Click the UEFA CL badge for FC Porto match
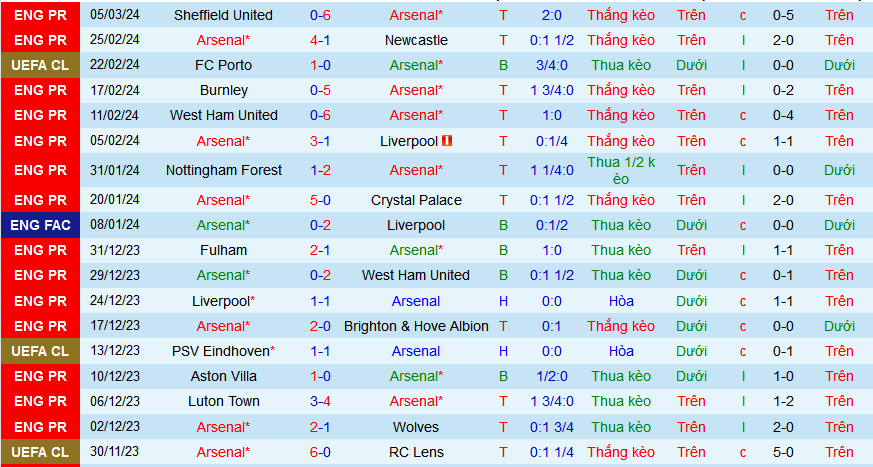This screenshot has height=467, width=873. click(42, 65)
